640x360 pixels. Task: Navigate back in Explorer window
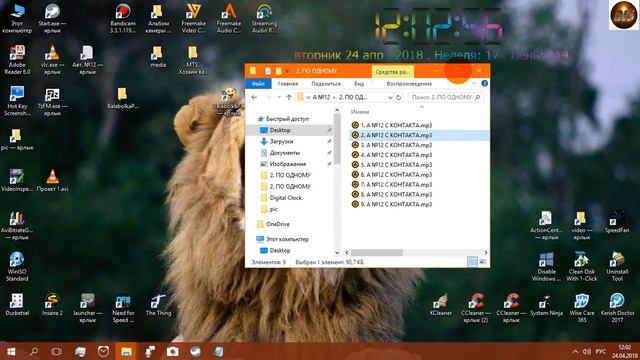[x=254, y=97]
